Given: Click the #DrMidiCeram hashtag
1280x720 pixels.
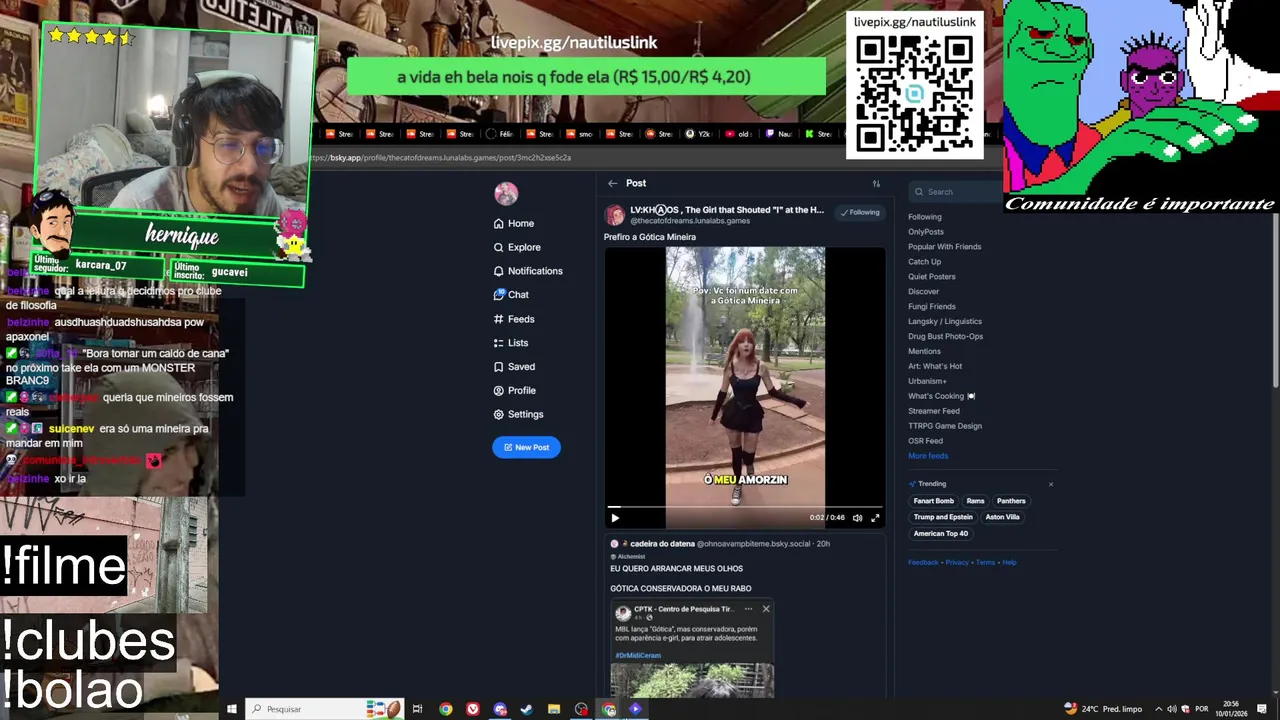Looking at the screenshot, I should tap(638, 656).
